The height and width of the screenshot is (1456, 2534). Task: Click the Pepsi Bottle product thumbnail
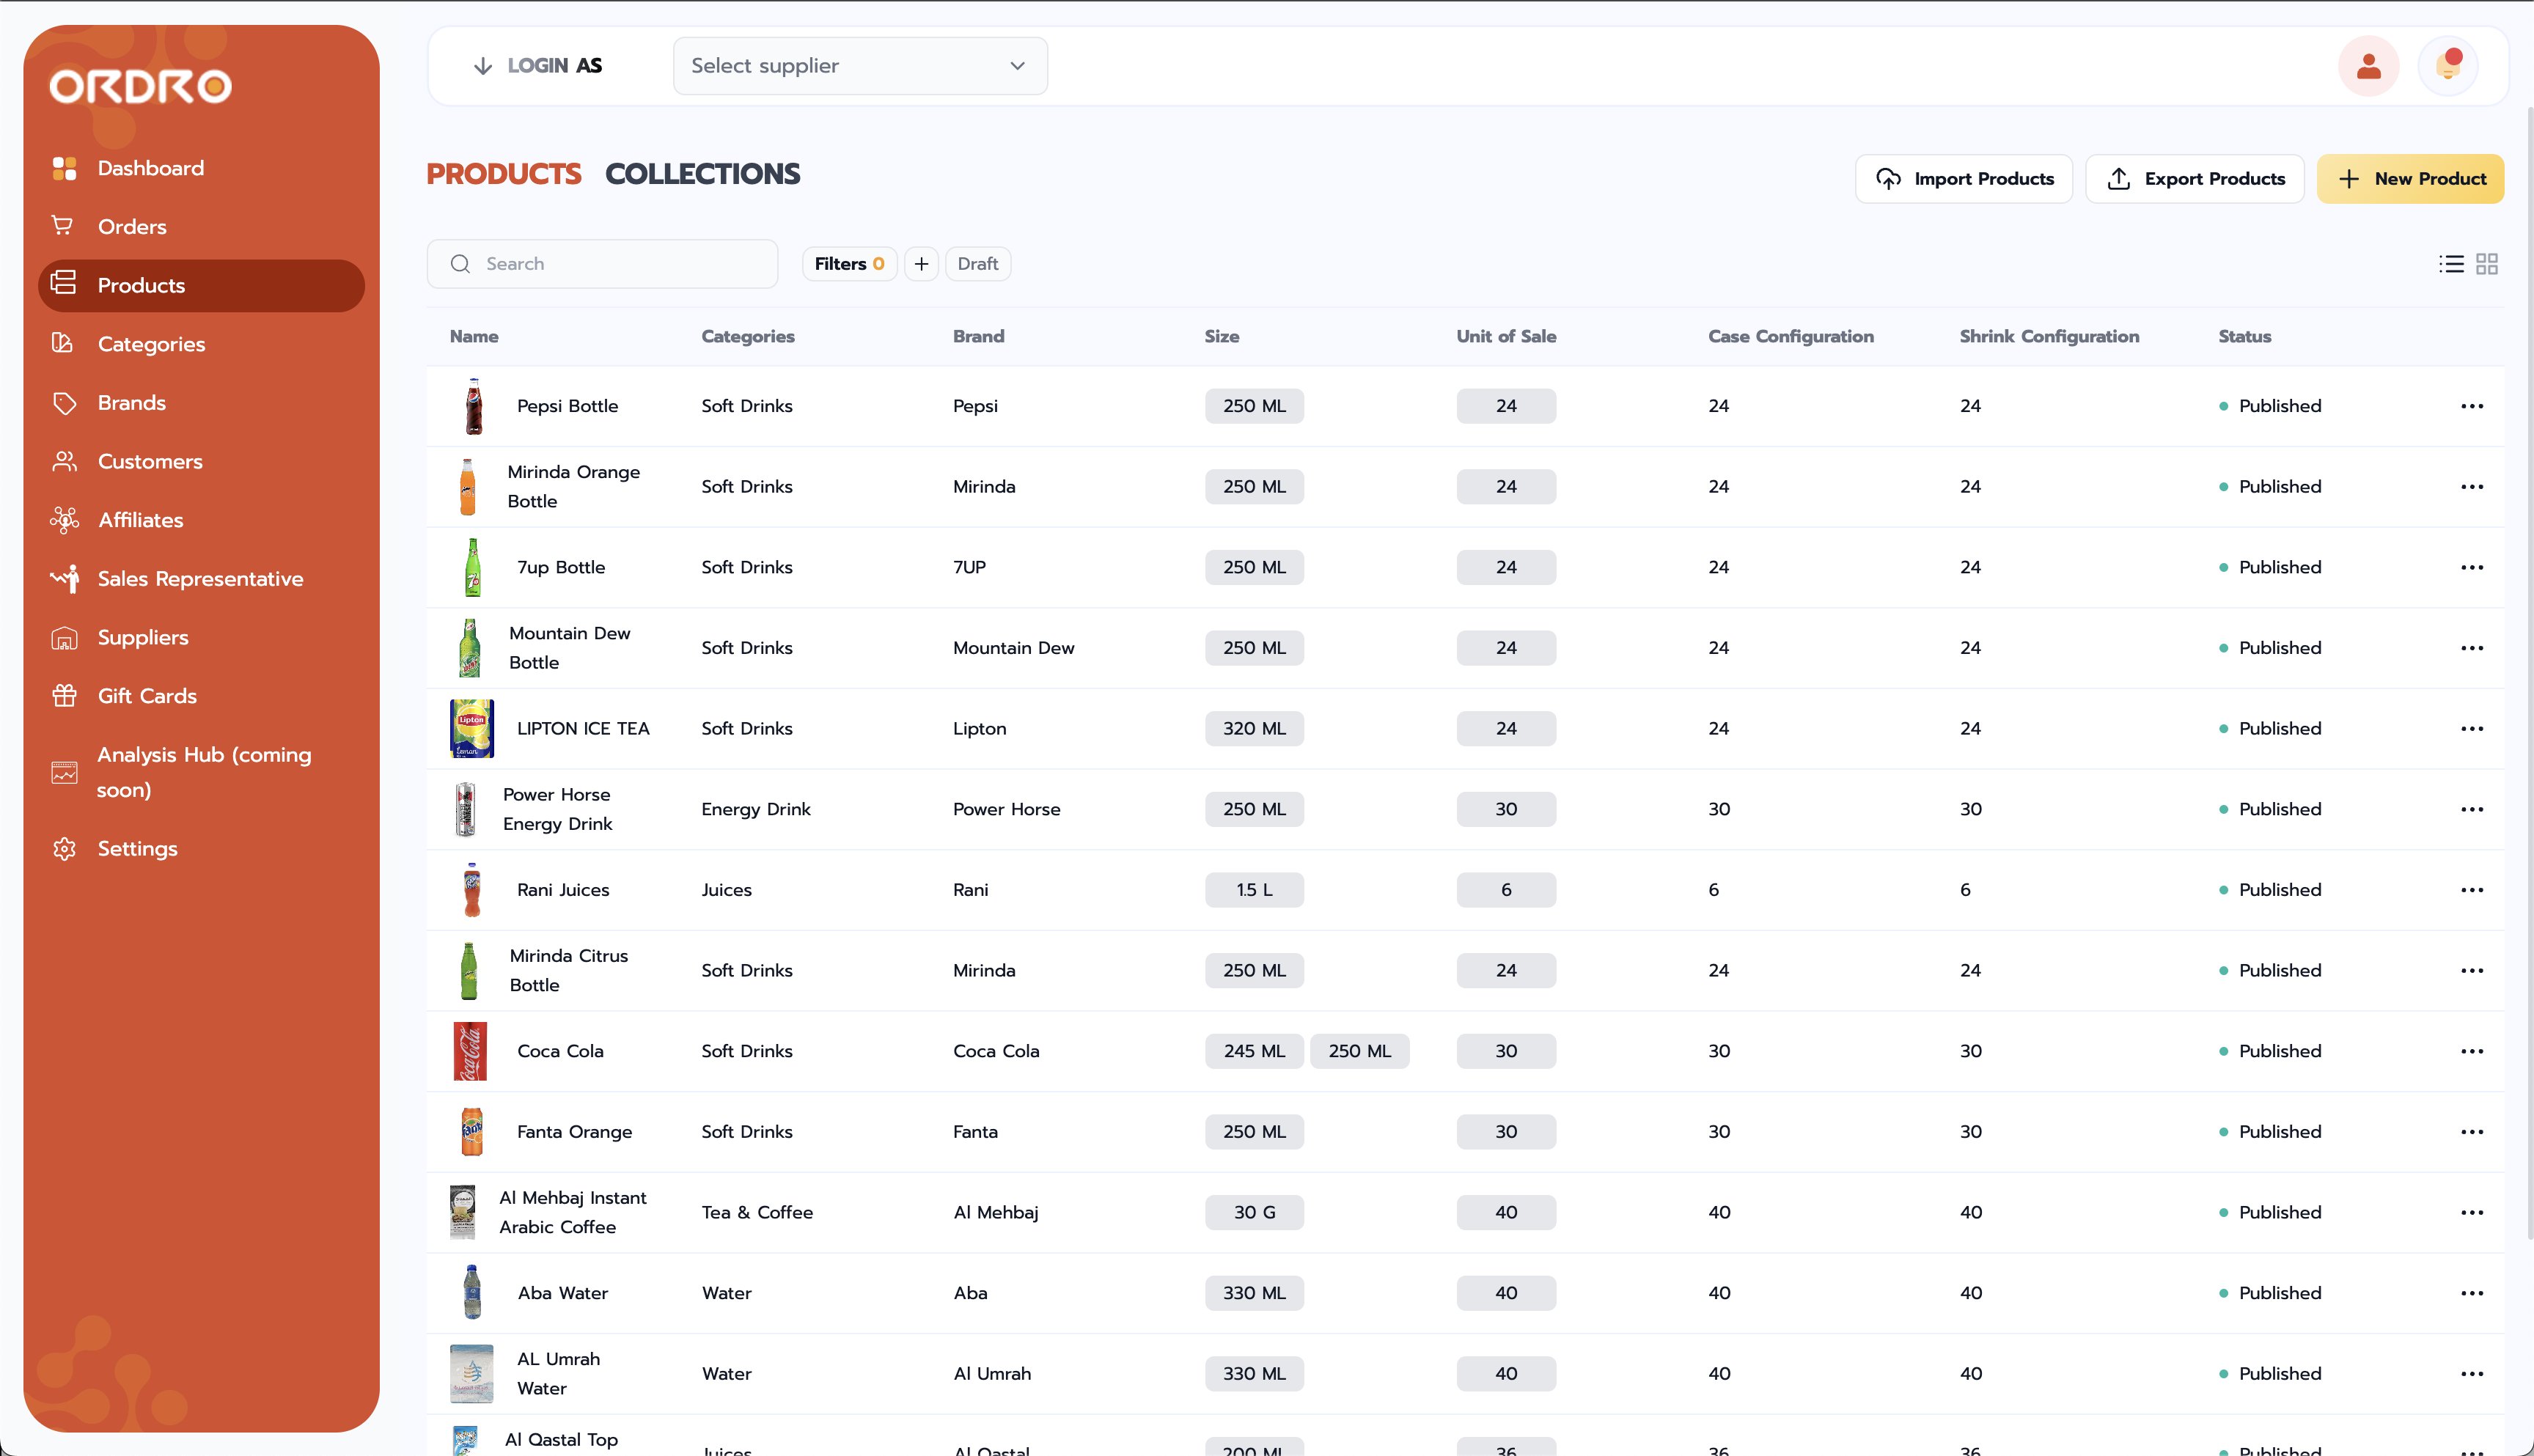click(x=474, y=406)
